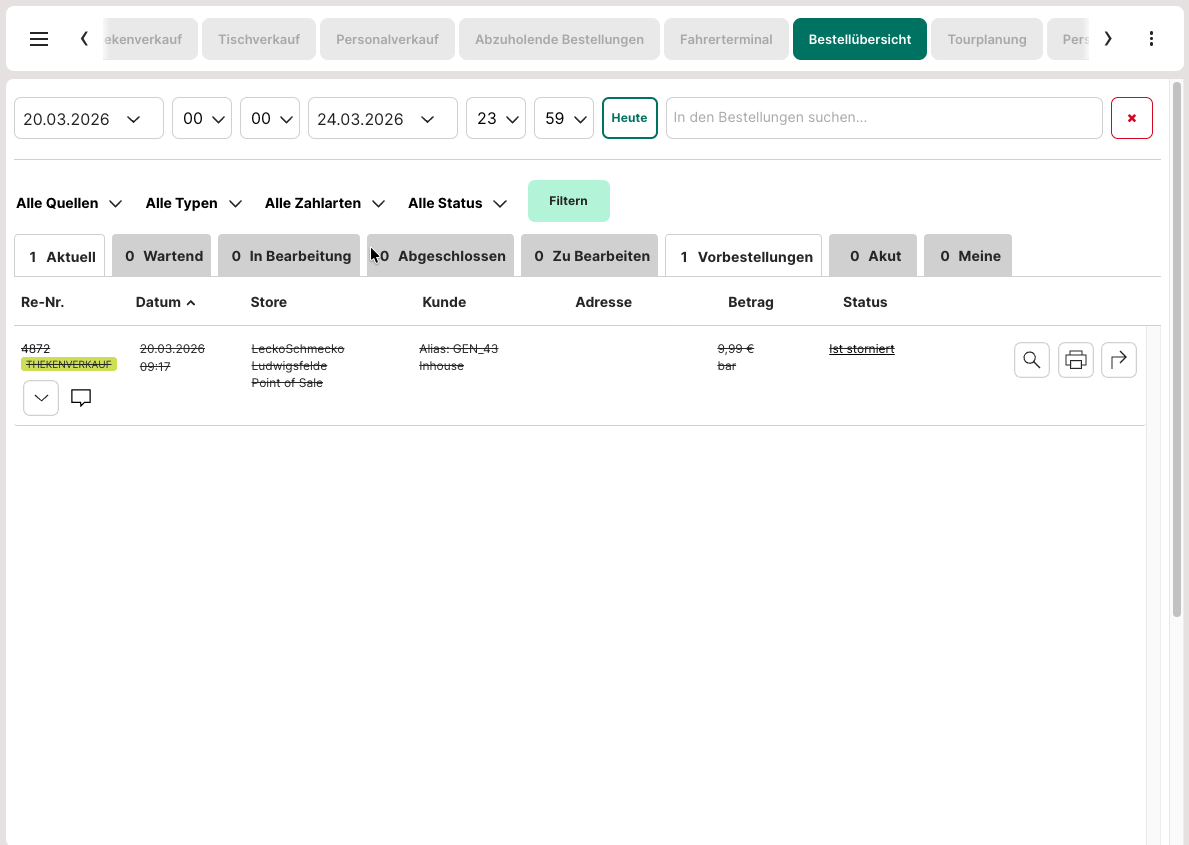The height and width of the screenshot is (845, 1189).
Task: Open the hamburger main menu
Action: point(39,39)
